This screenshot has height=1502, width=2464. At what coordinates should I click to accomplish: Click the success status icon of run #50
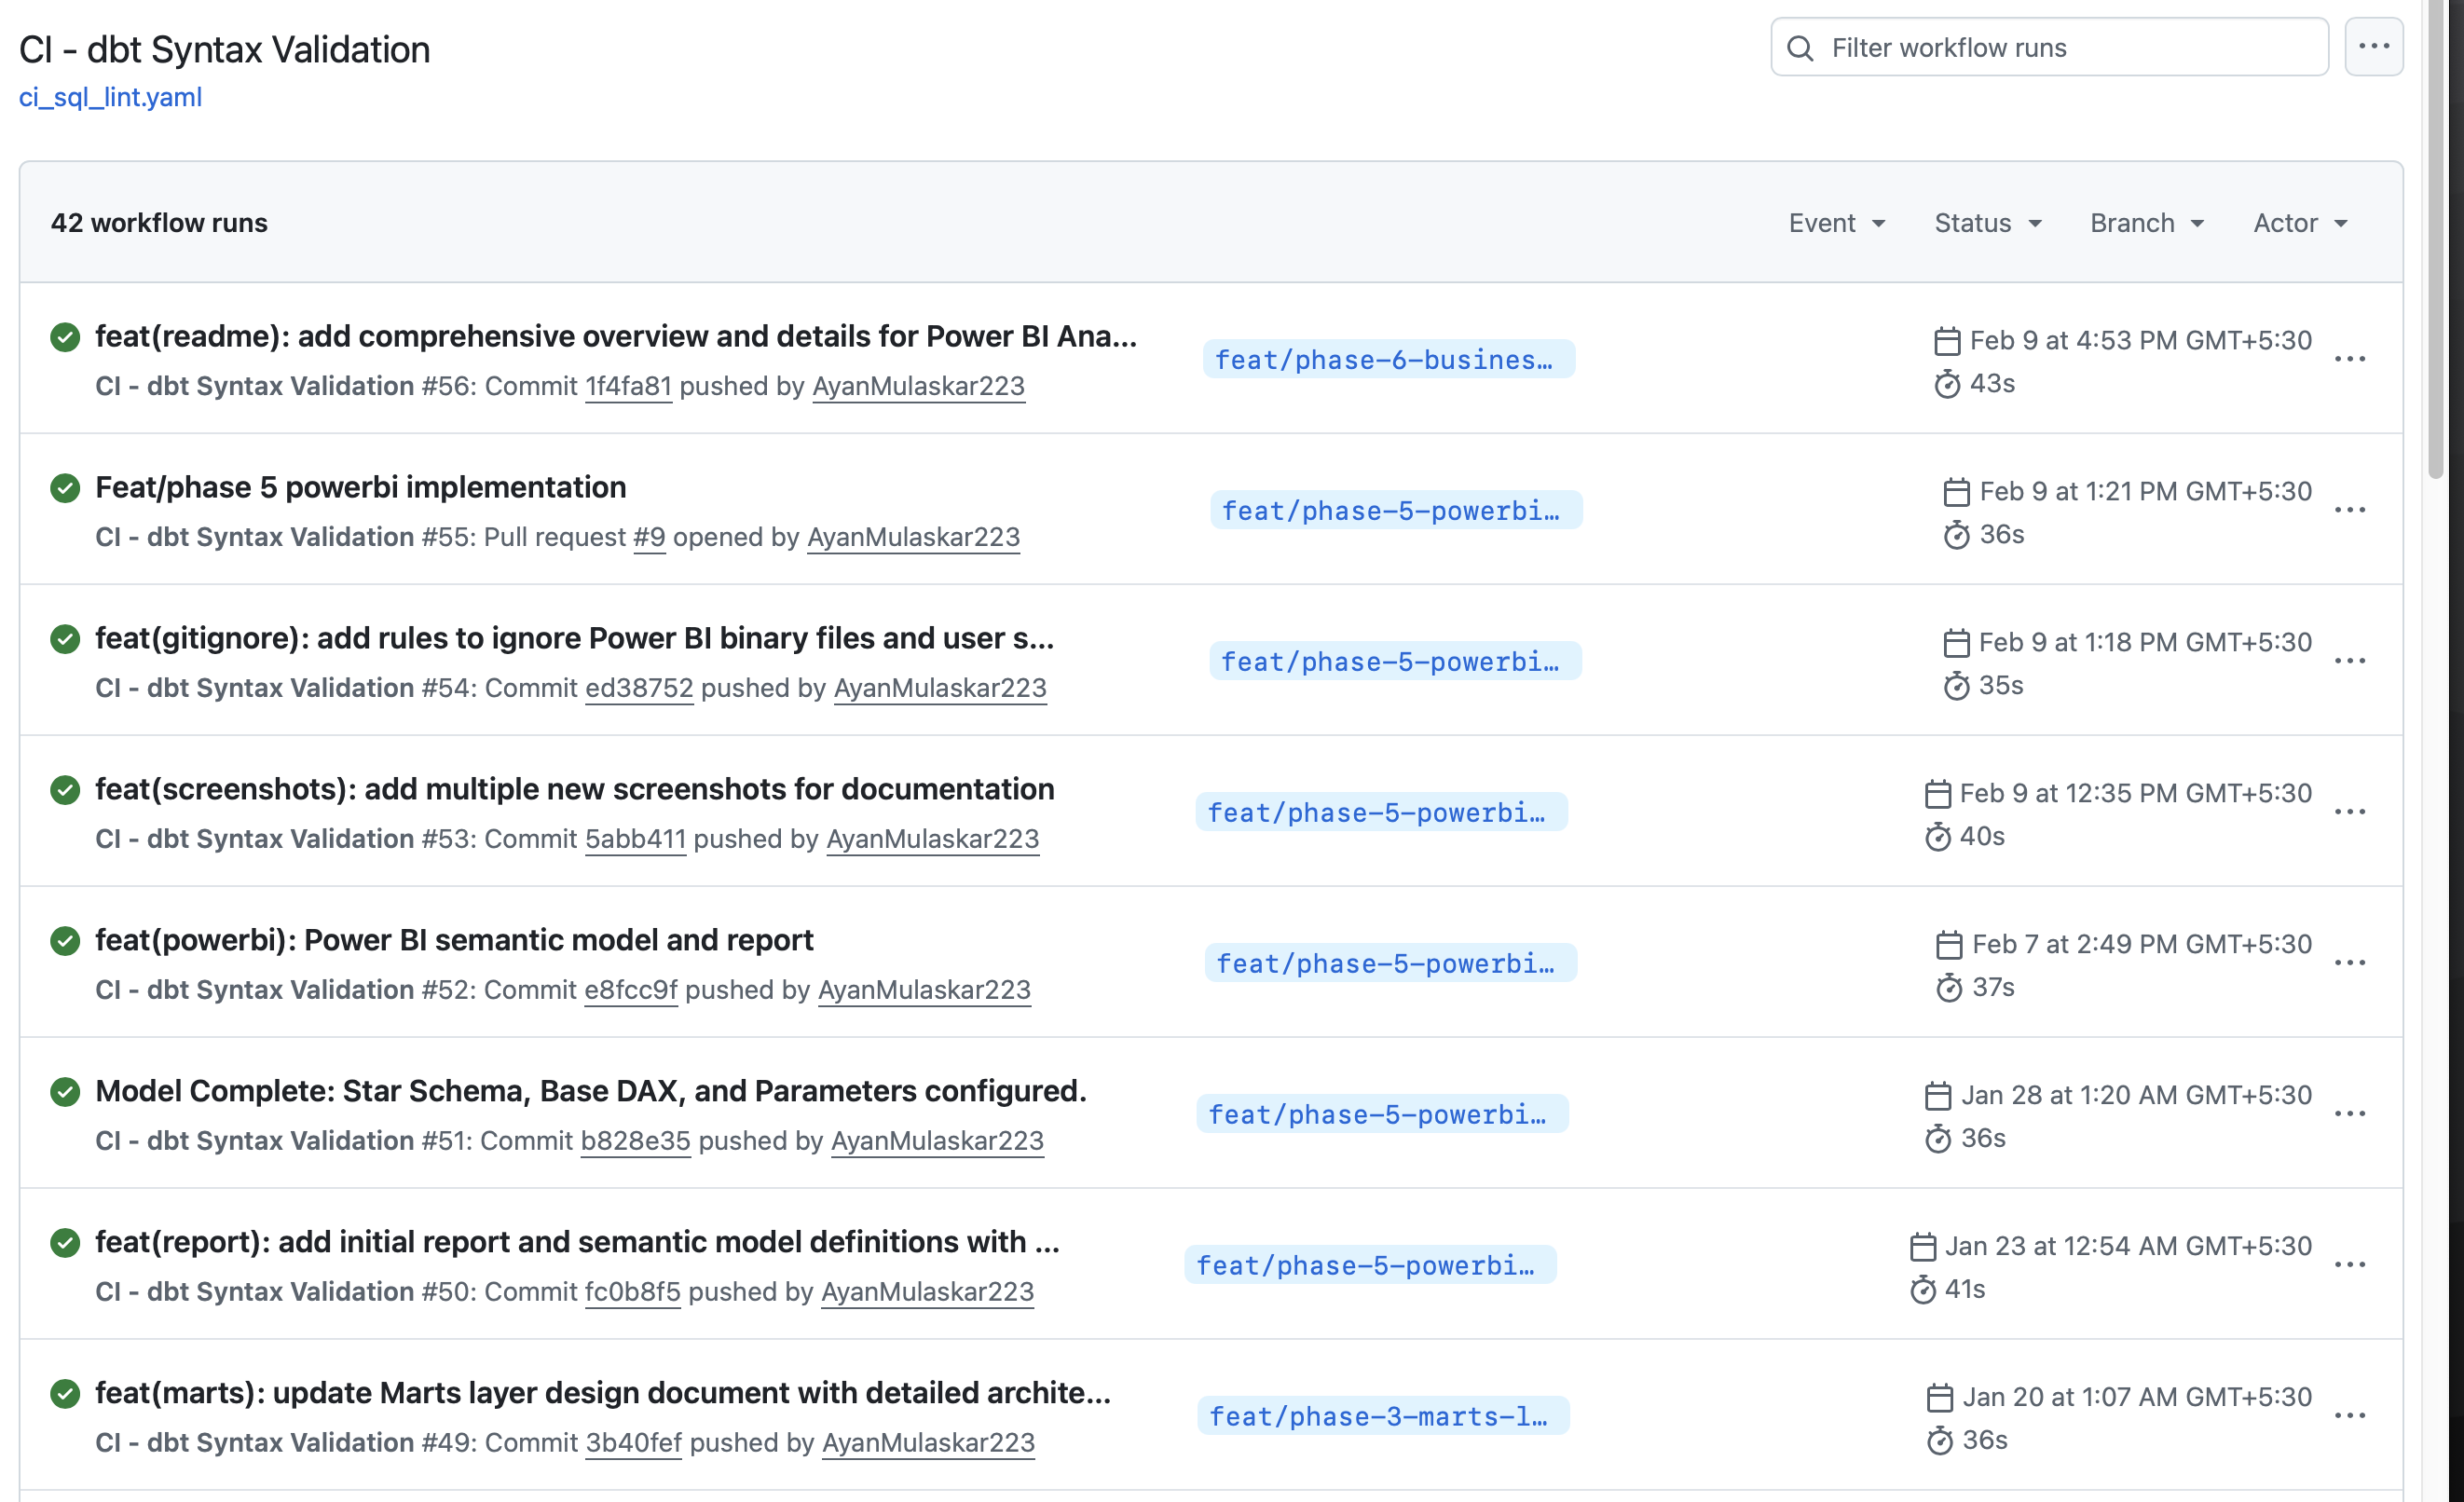(x=65, y=1243)
